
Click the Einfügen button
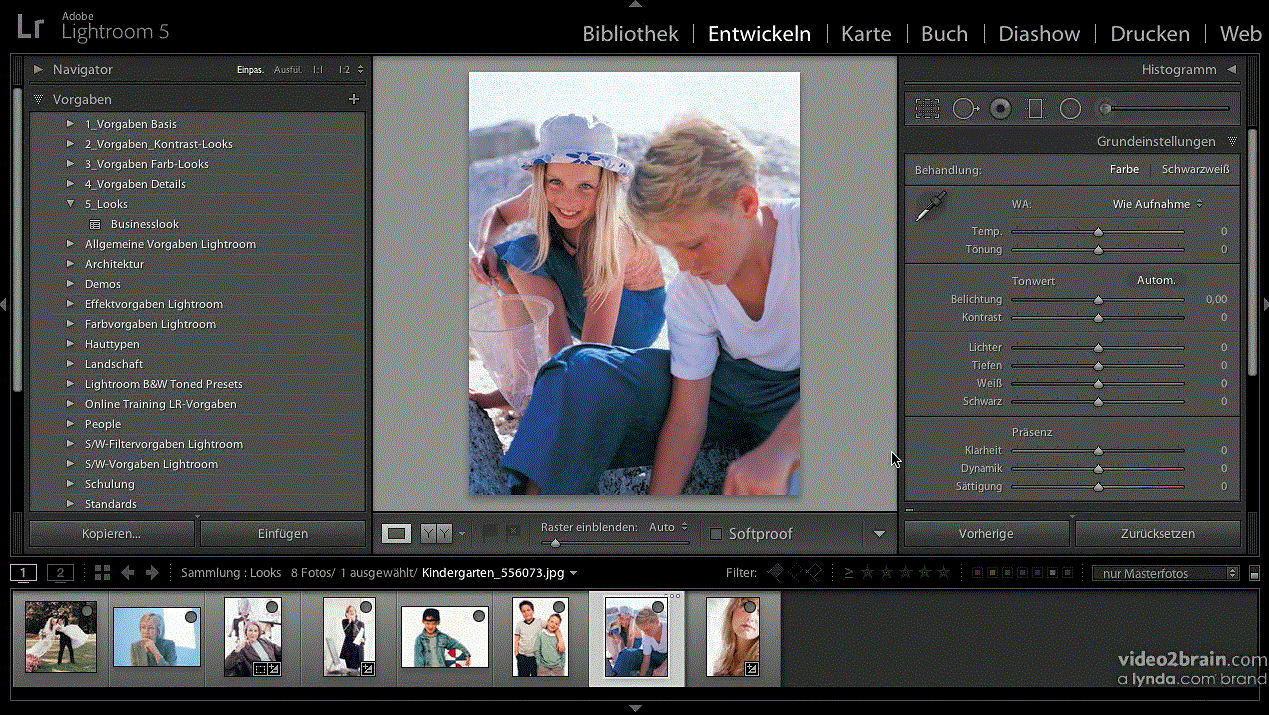[x=283, y=534]
